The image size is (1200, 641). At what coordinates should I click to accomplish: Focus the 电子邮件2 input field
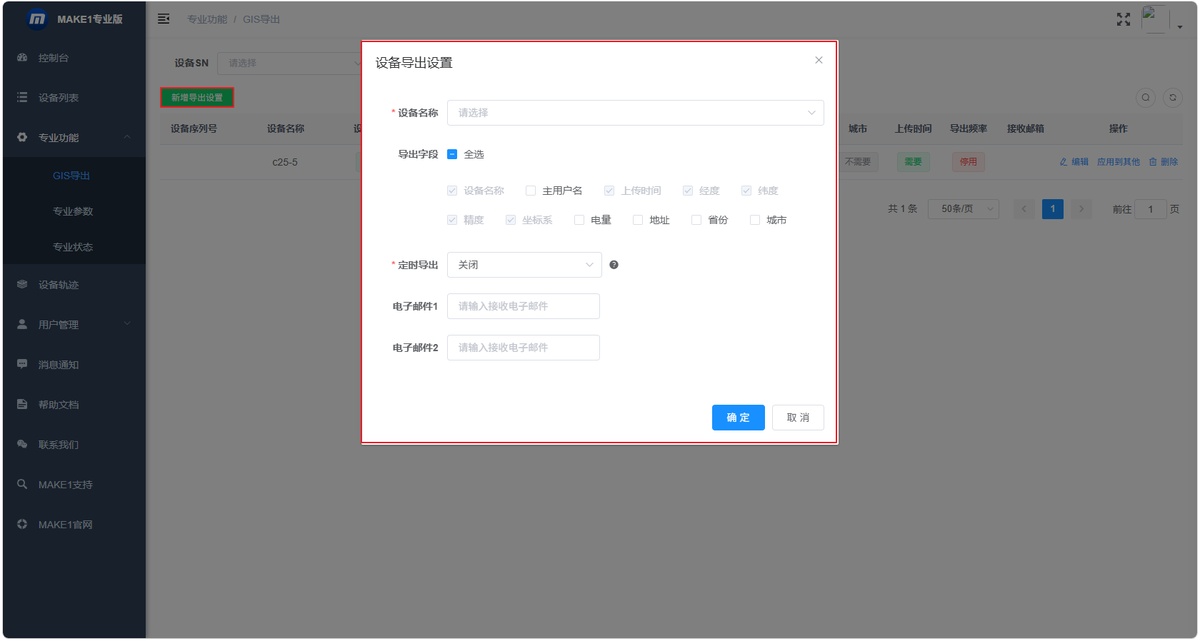click(x=523, y=348)
